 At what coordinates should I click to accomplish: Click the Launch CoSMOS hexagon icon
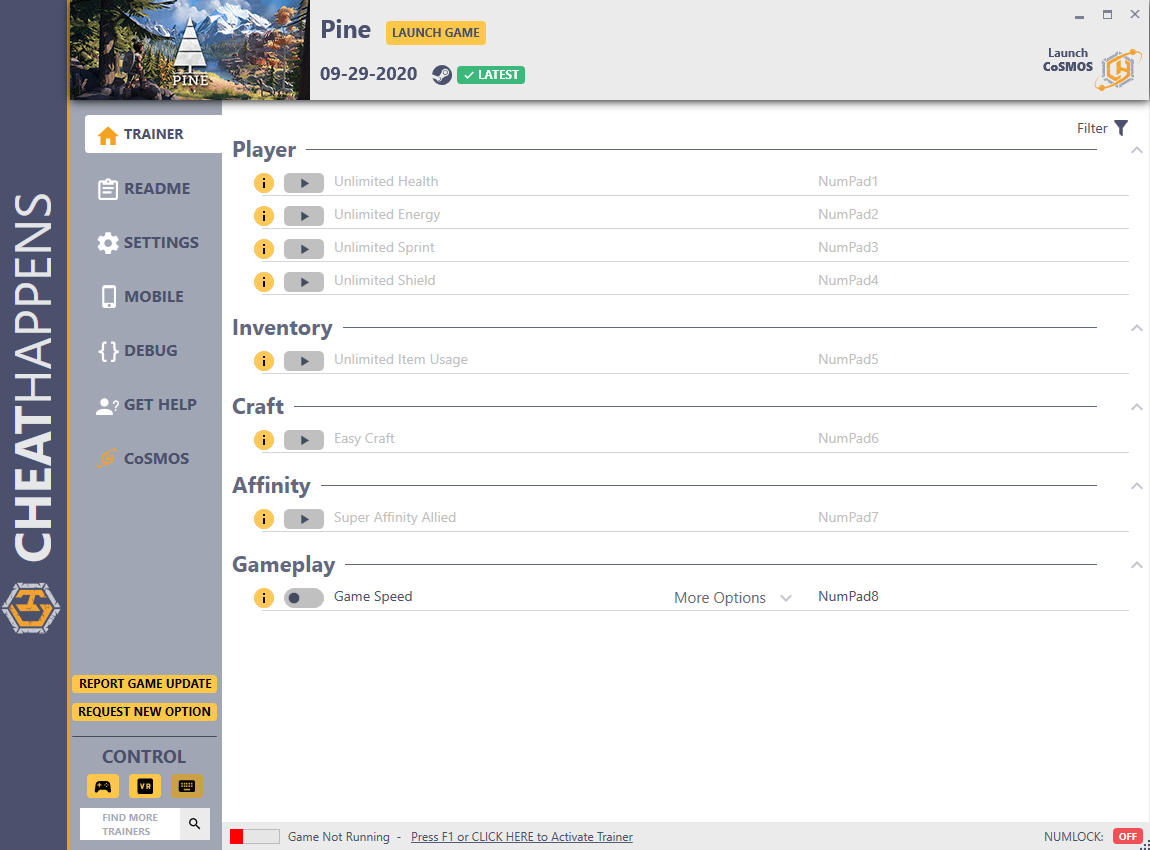pos(1118,69)
